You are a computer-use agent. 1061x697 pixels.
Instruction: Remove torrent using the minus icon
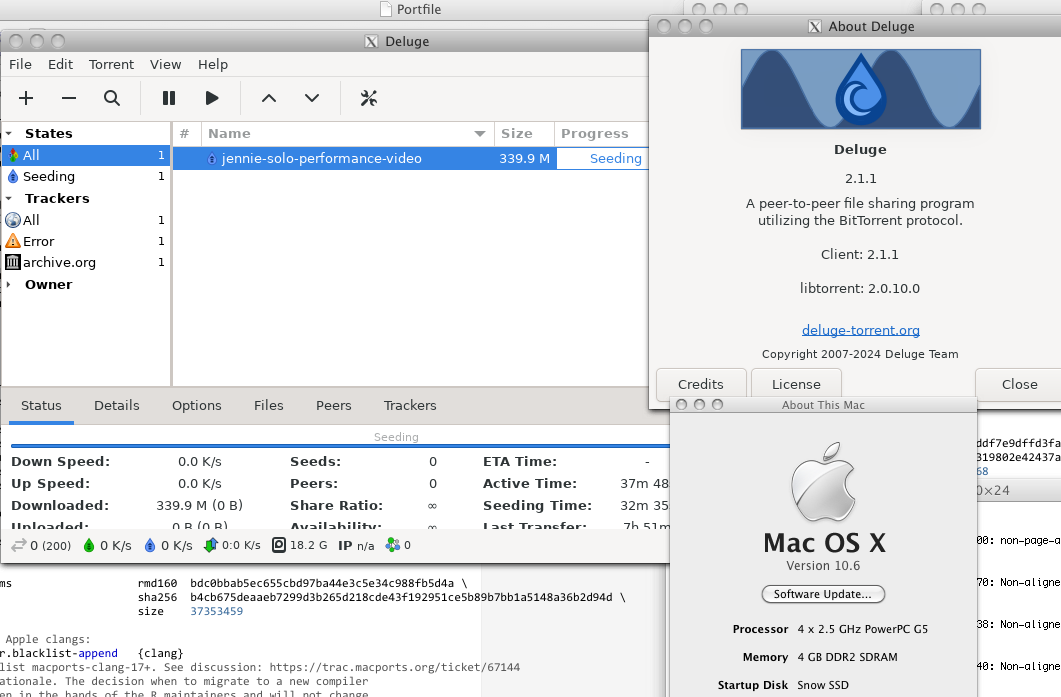coord(68,98)
